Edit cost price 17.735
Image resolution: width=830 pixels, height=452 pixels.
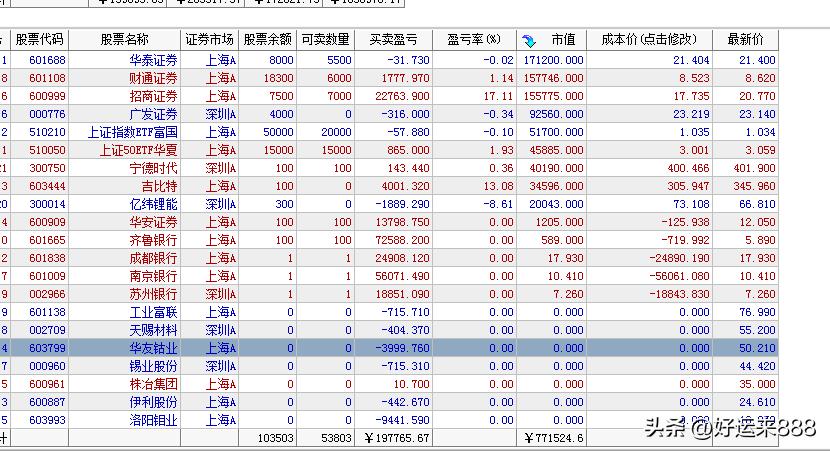click(691, 96)
